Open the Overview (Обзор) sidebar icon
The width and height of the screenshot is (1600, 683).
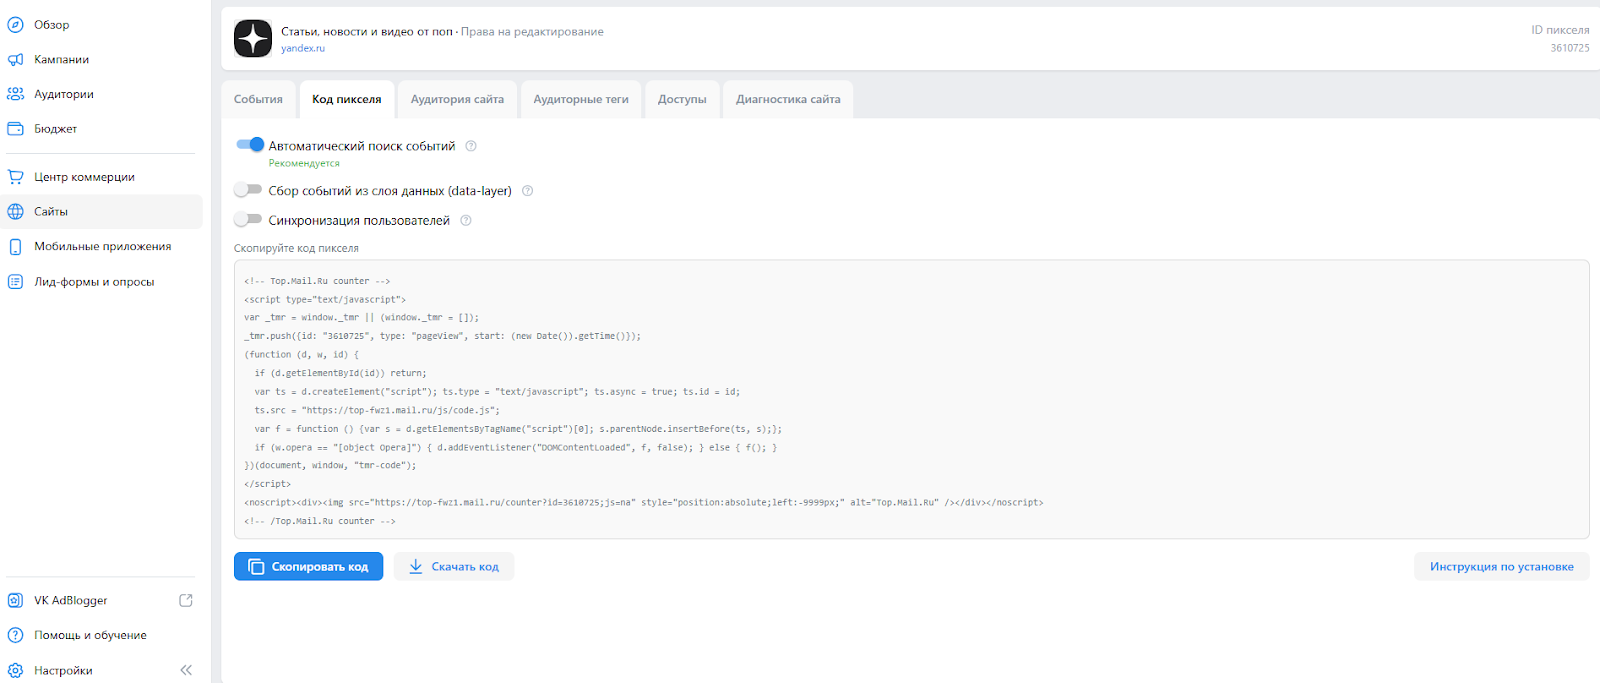point(15,25)
